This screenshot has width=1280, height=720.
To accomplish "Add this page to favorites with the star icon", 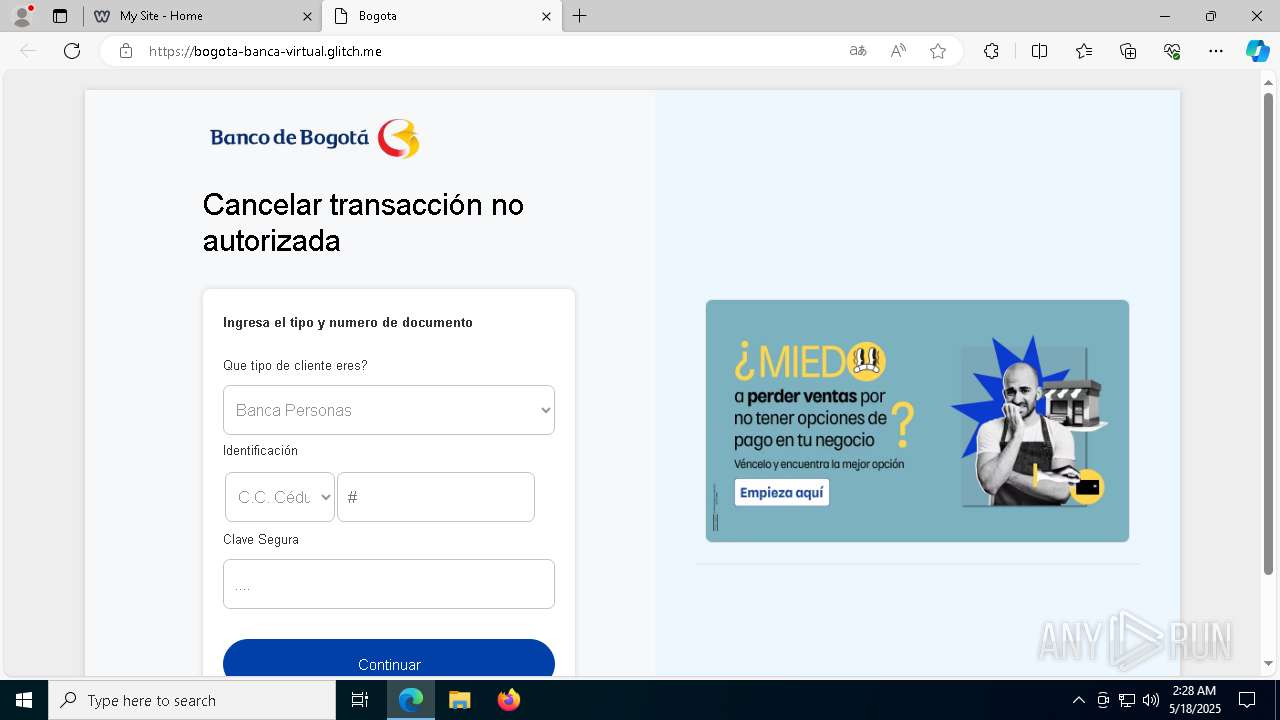I will [x=938, y=51].
